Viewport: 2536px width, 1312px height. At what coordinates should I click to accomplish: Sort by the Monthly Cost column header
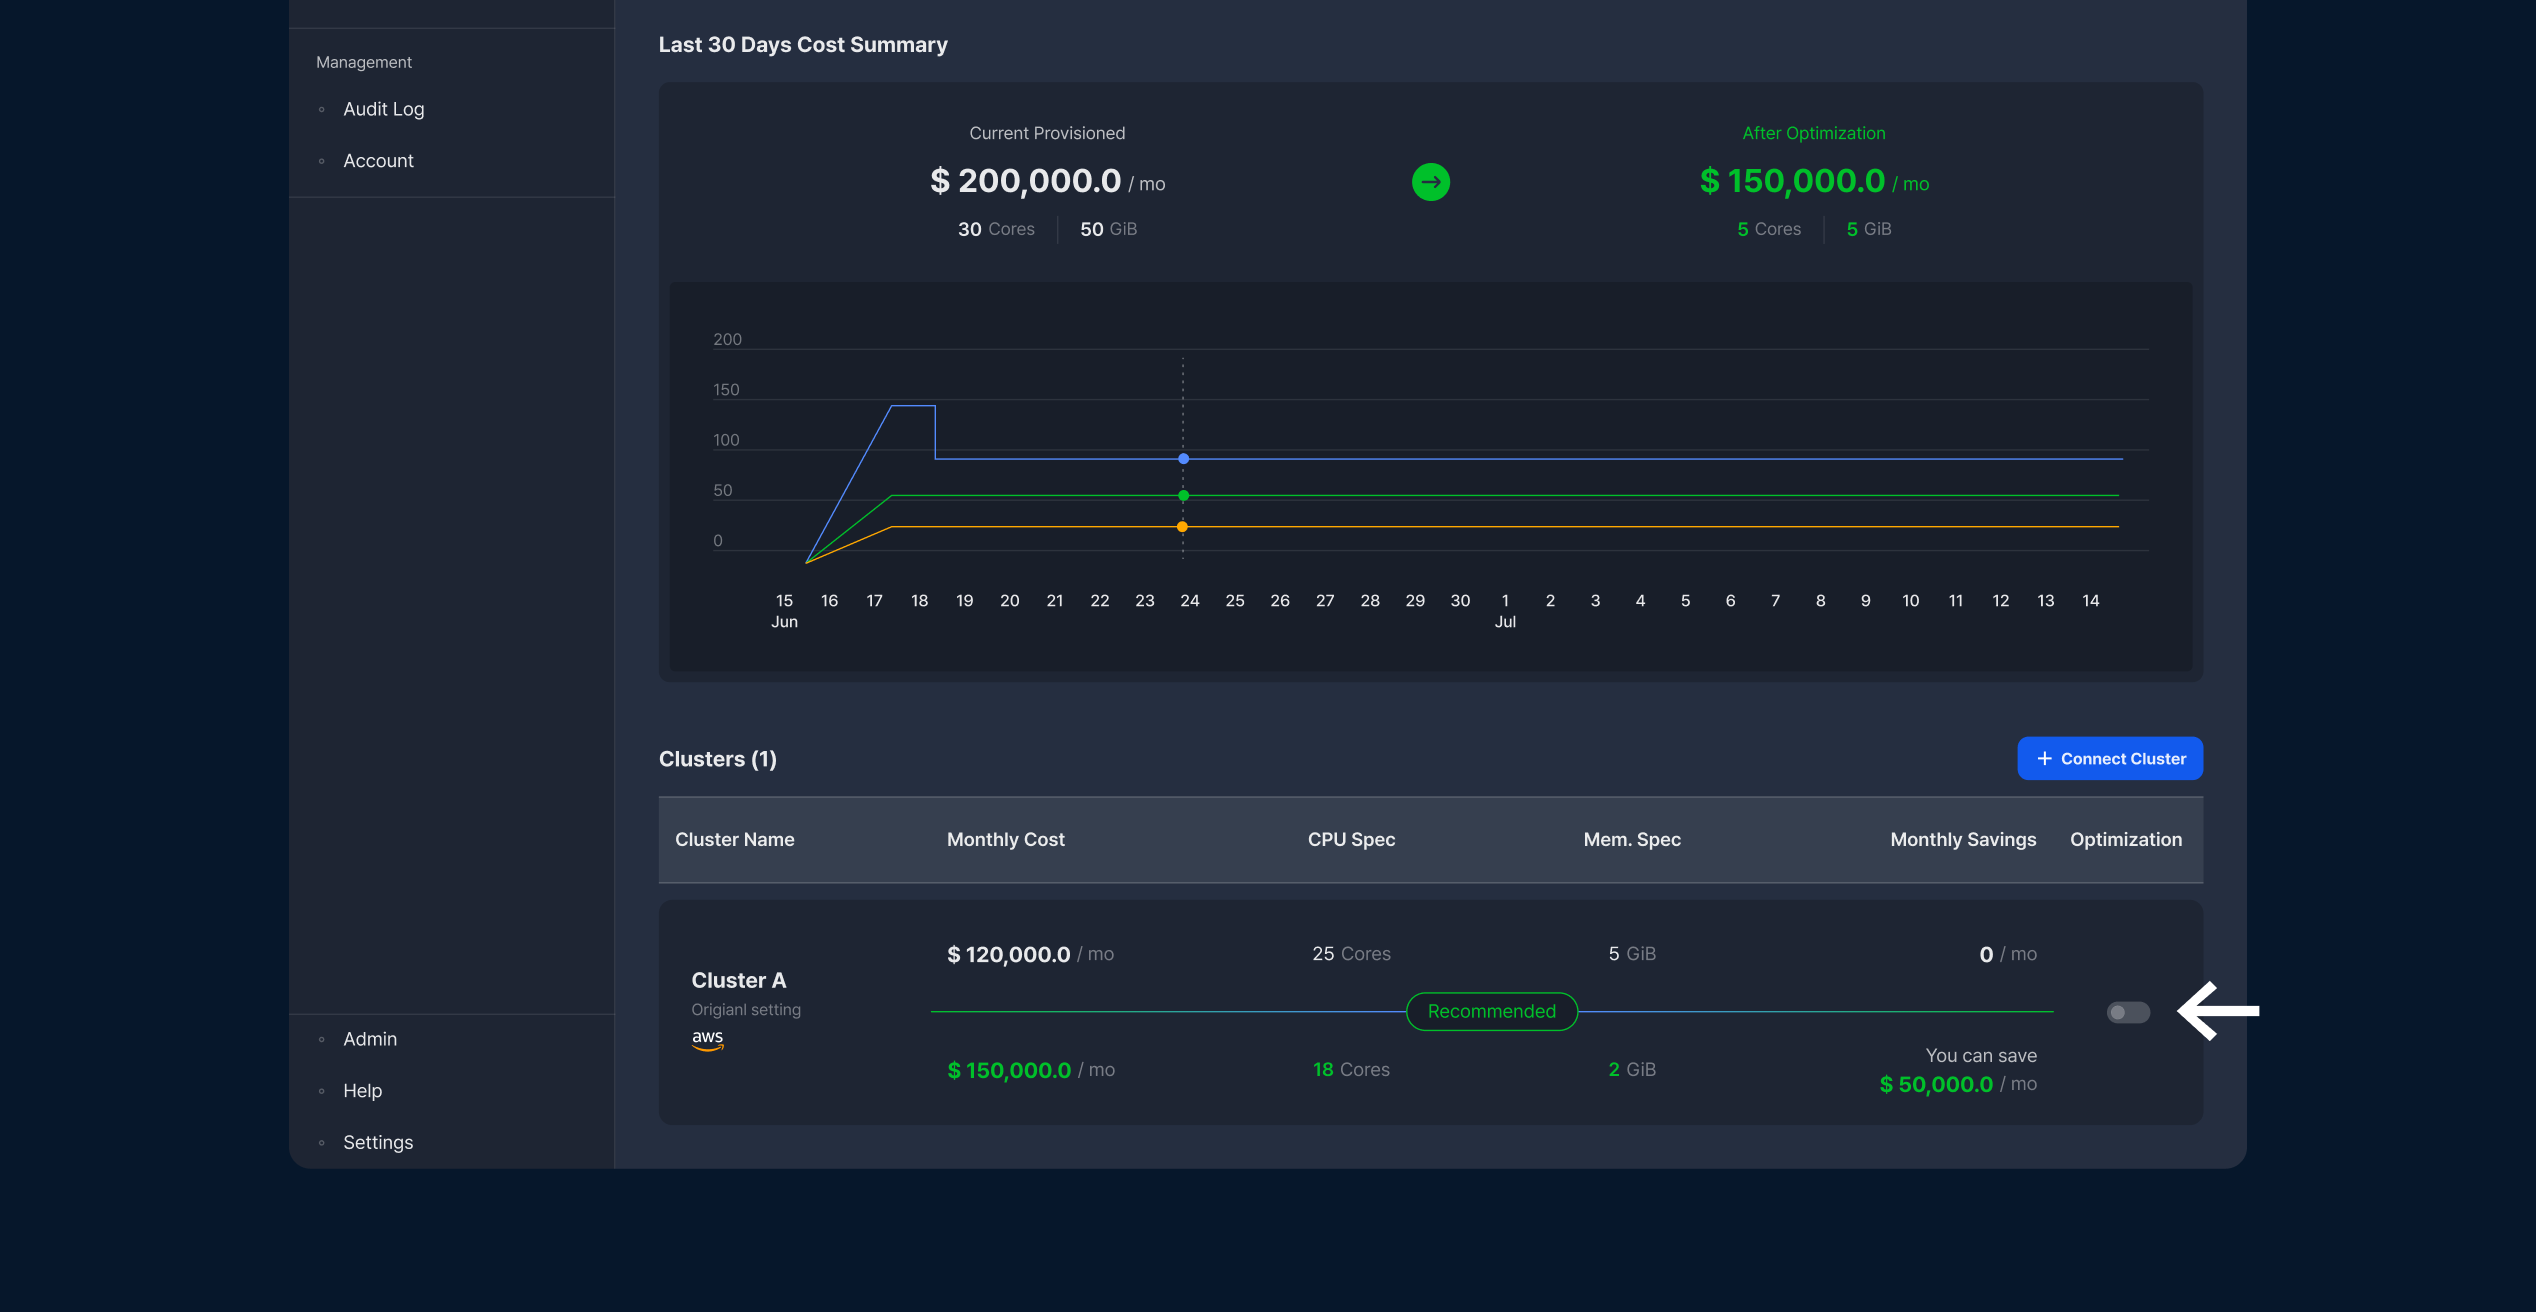pyautogui.click(x=1005, y=840)
